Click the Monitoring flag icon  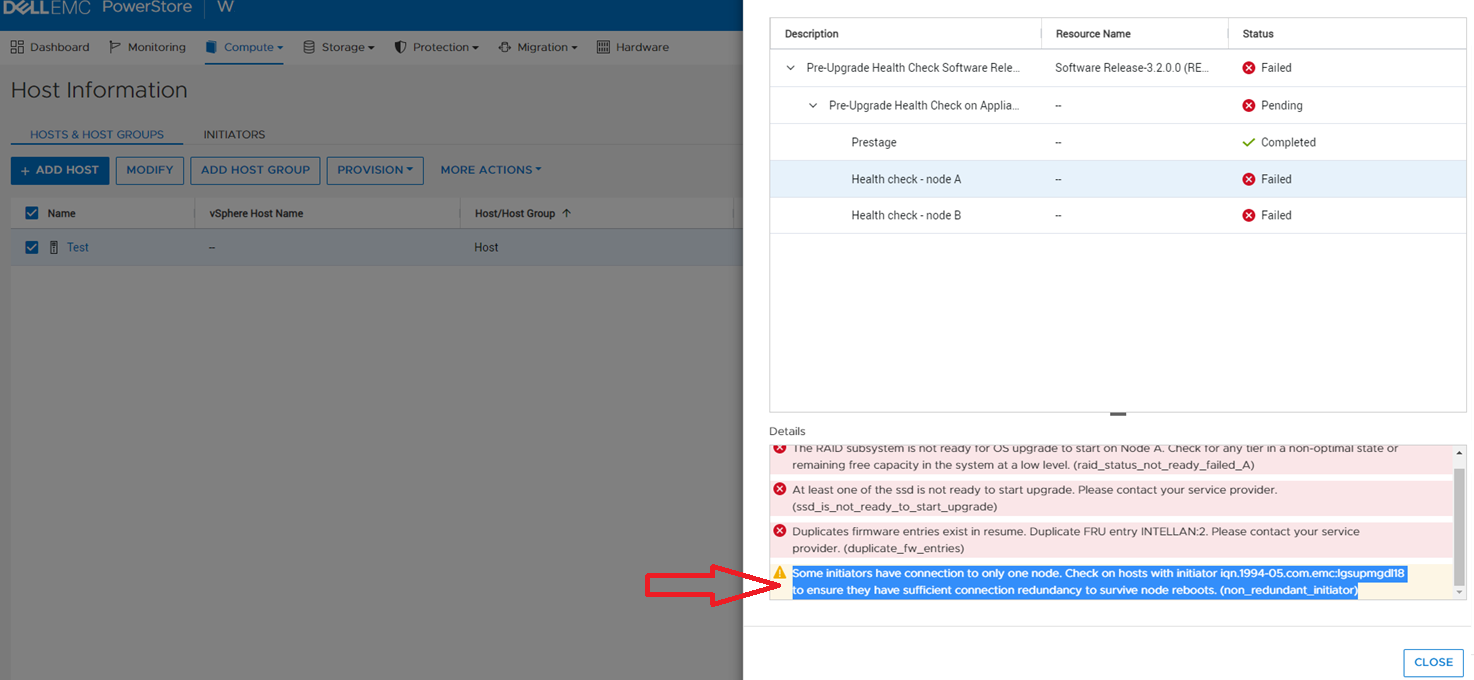click(x=115, y=47)
